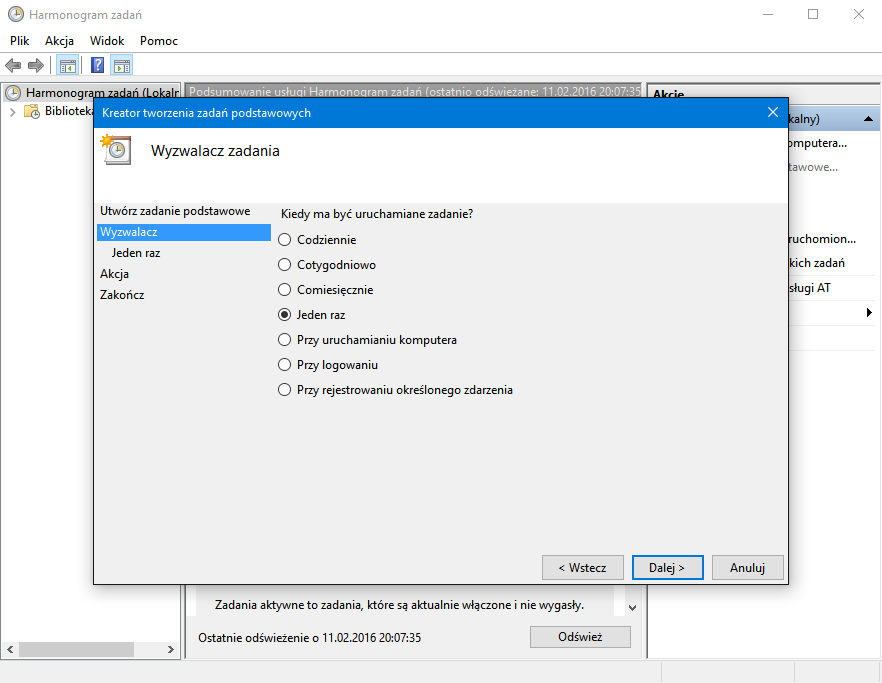Expand the Biblioteka tree node chevron
882x683 pixels.
(13, 112)
